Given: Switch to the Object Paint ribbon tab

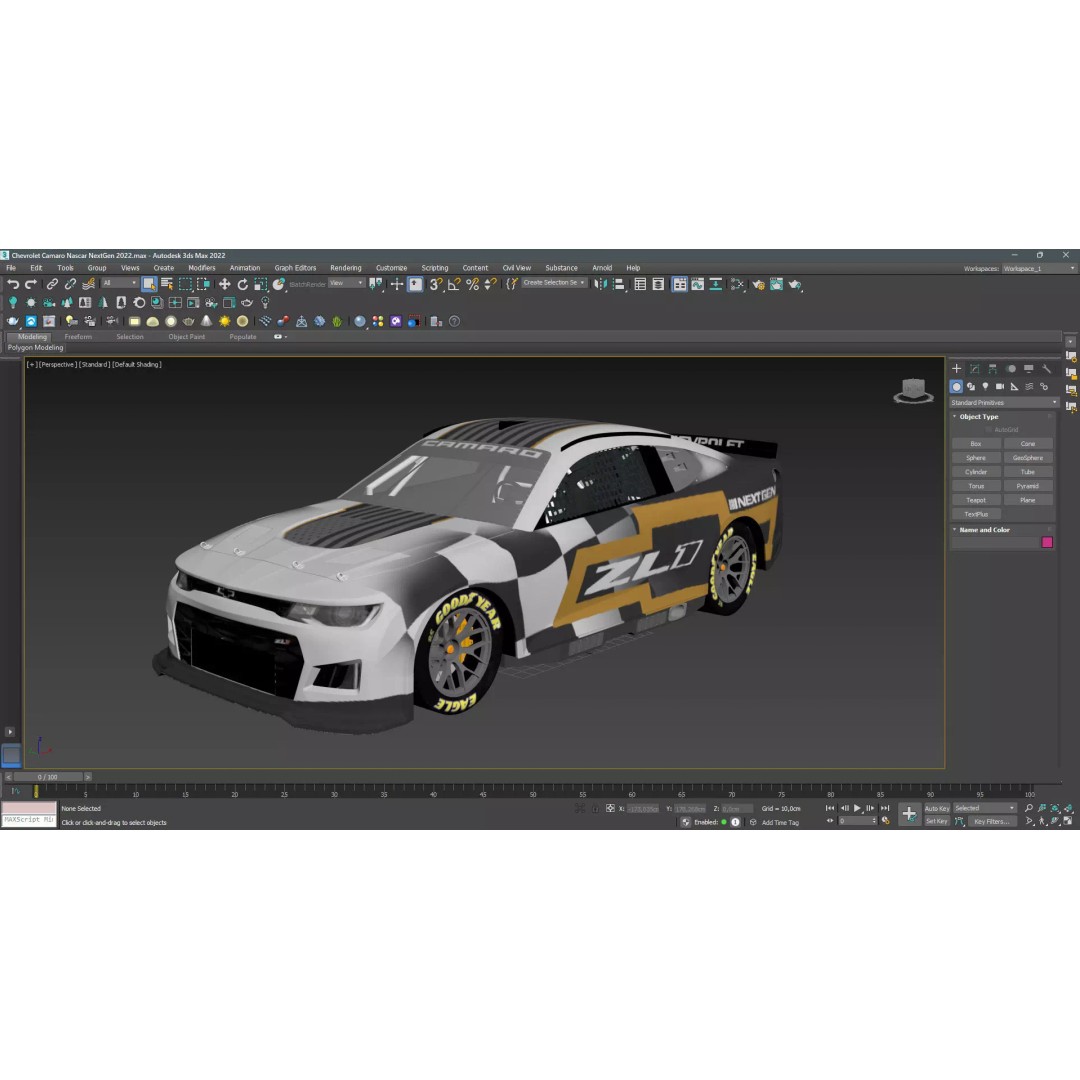Looking at the screenshot, I should pyautogui.click(x=187, y=337).
